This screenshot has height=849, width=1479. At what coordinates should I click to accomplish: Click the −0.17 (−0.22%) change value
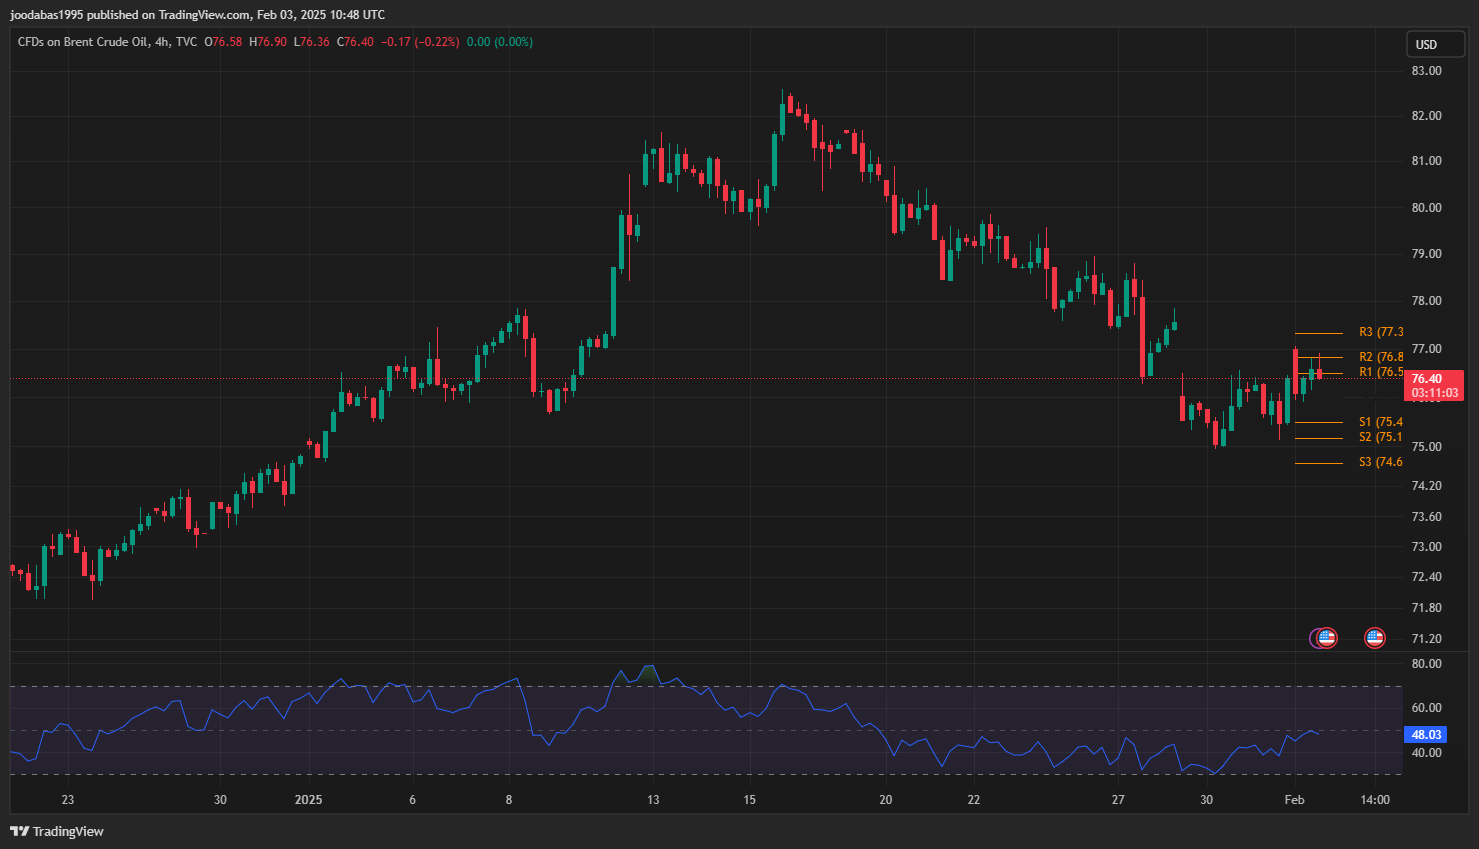[x=420, y=42]
